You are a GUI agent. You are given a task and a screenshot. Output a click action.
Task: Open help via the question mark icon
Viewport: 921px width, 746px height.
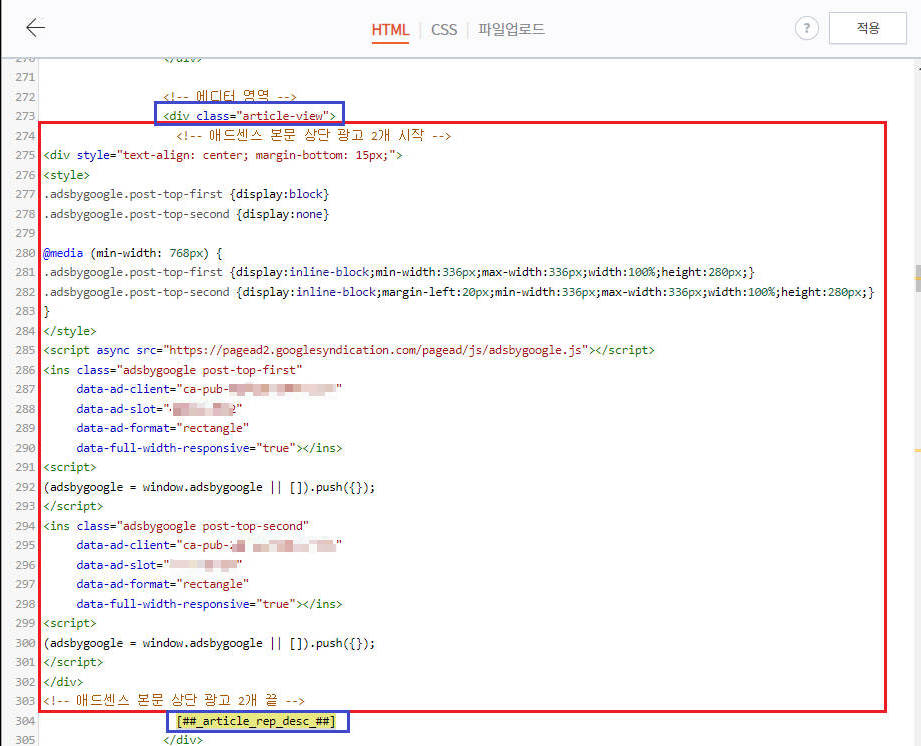pyautogui.click(x=806, y=28)
